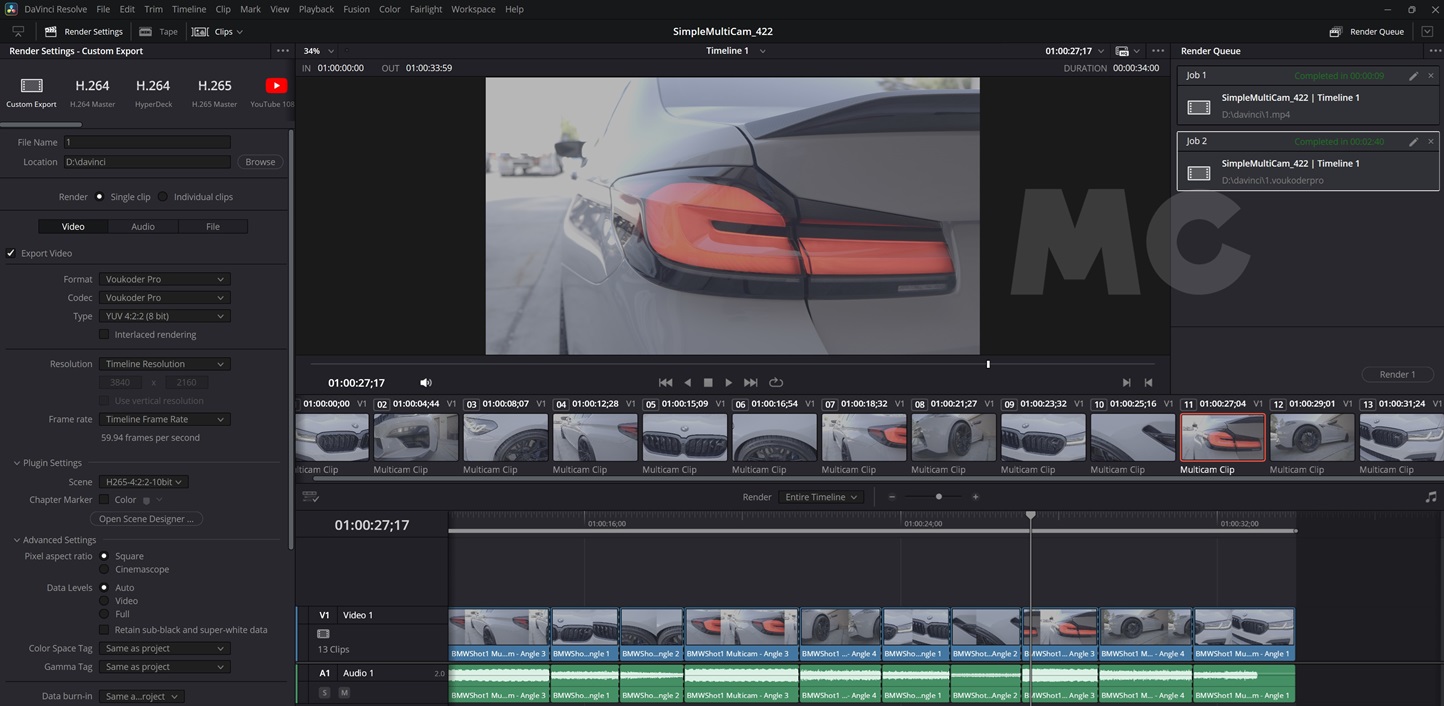Edit Job 2 with pencil icon
Viewport: 1444px width, 706px height.
1413,142
